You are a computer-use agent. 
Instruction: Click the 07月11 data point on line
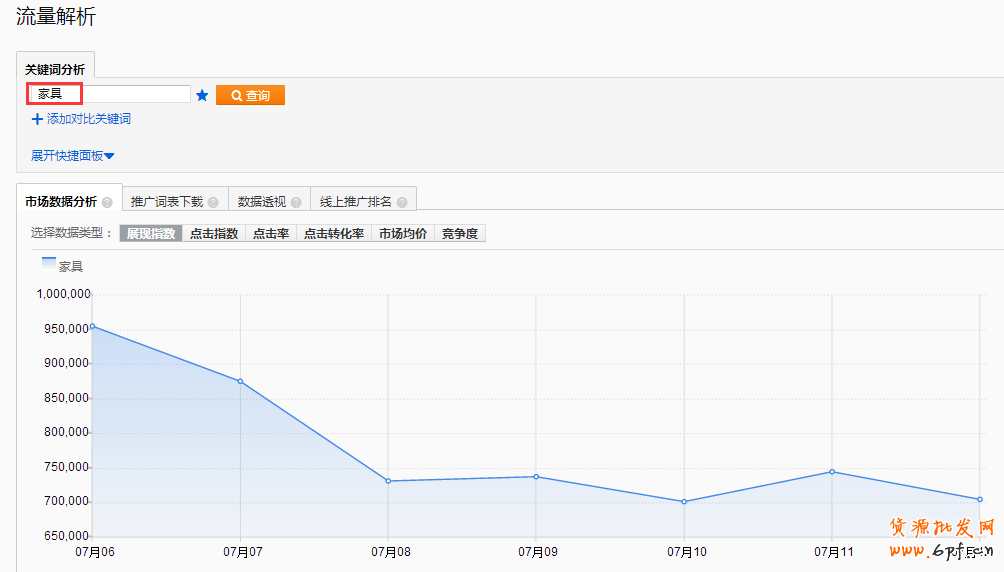pos(832,472)
